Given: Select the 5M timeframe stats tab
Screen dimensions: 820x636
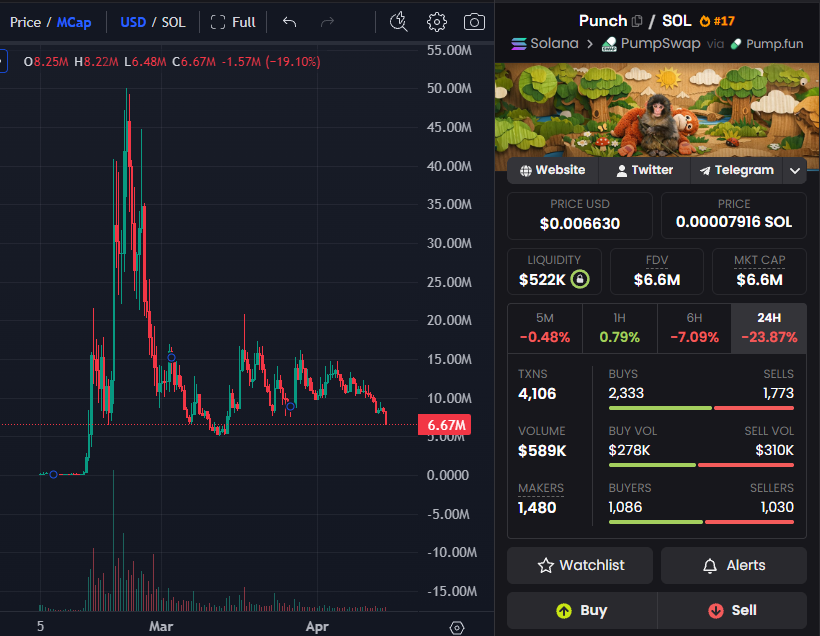Looking at the screenshot, I should click(544, 328).
